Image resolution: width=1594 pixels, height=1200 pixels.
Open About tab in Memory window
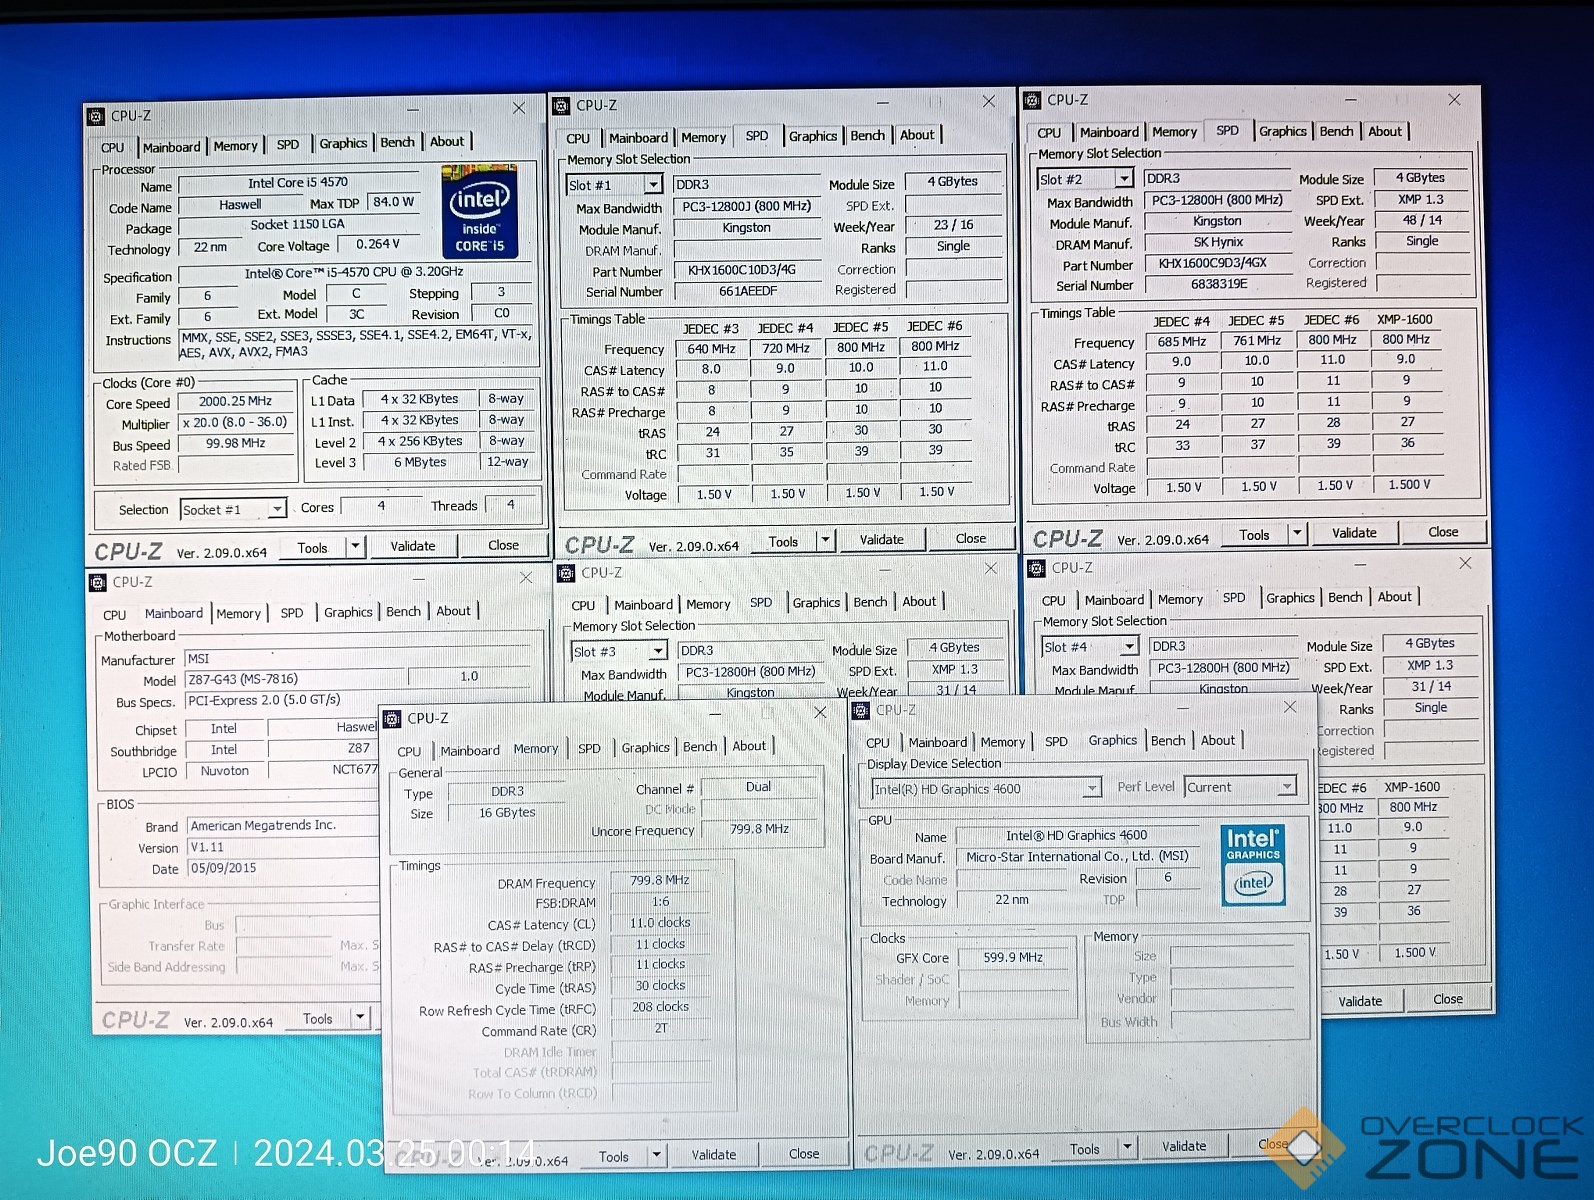click(x=749, y=746)
